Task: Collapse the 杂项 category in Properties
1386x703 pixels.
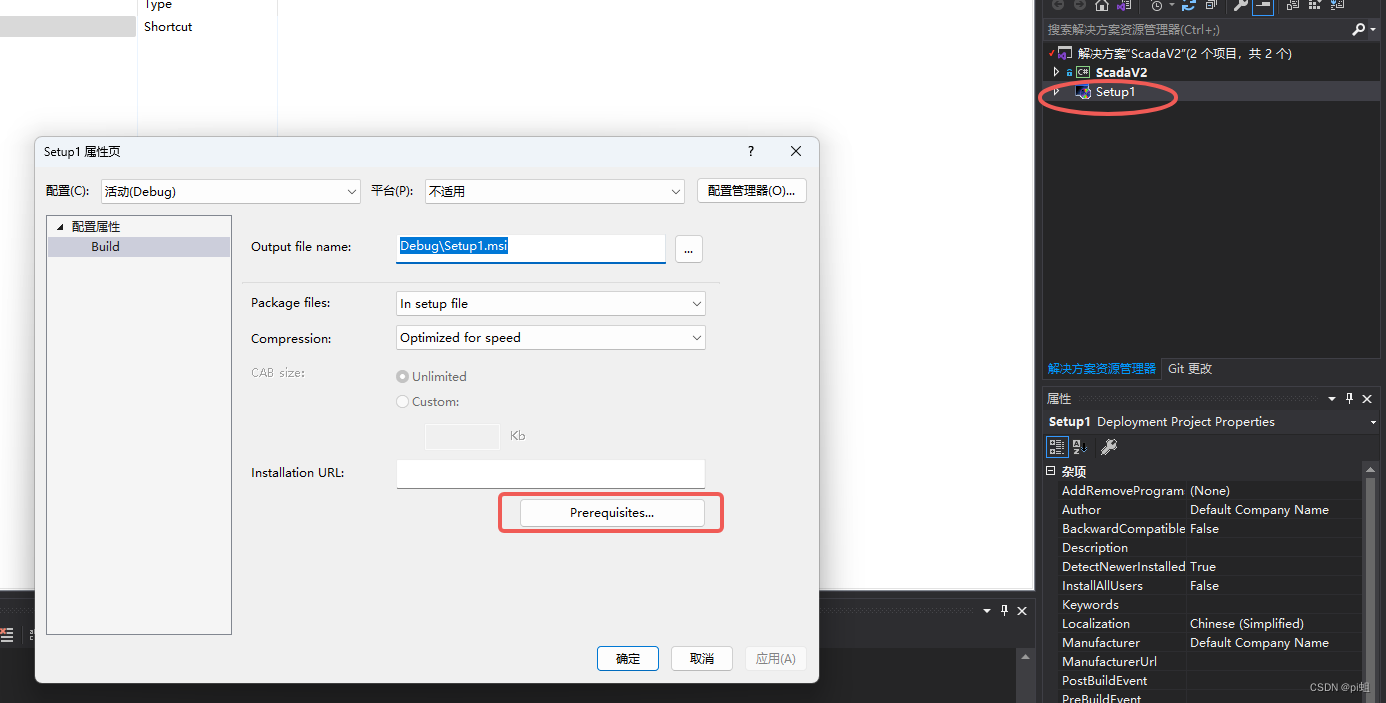Action: point(1052,470)
